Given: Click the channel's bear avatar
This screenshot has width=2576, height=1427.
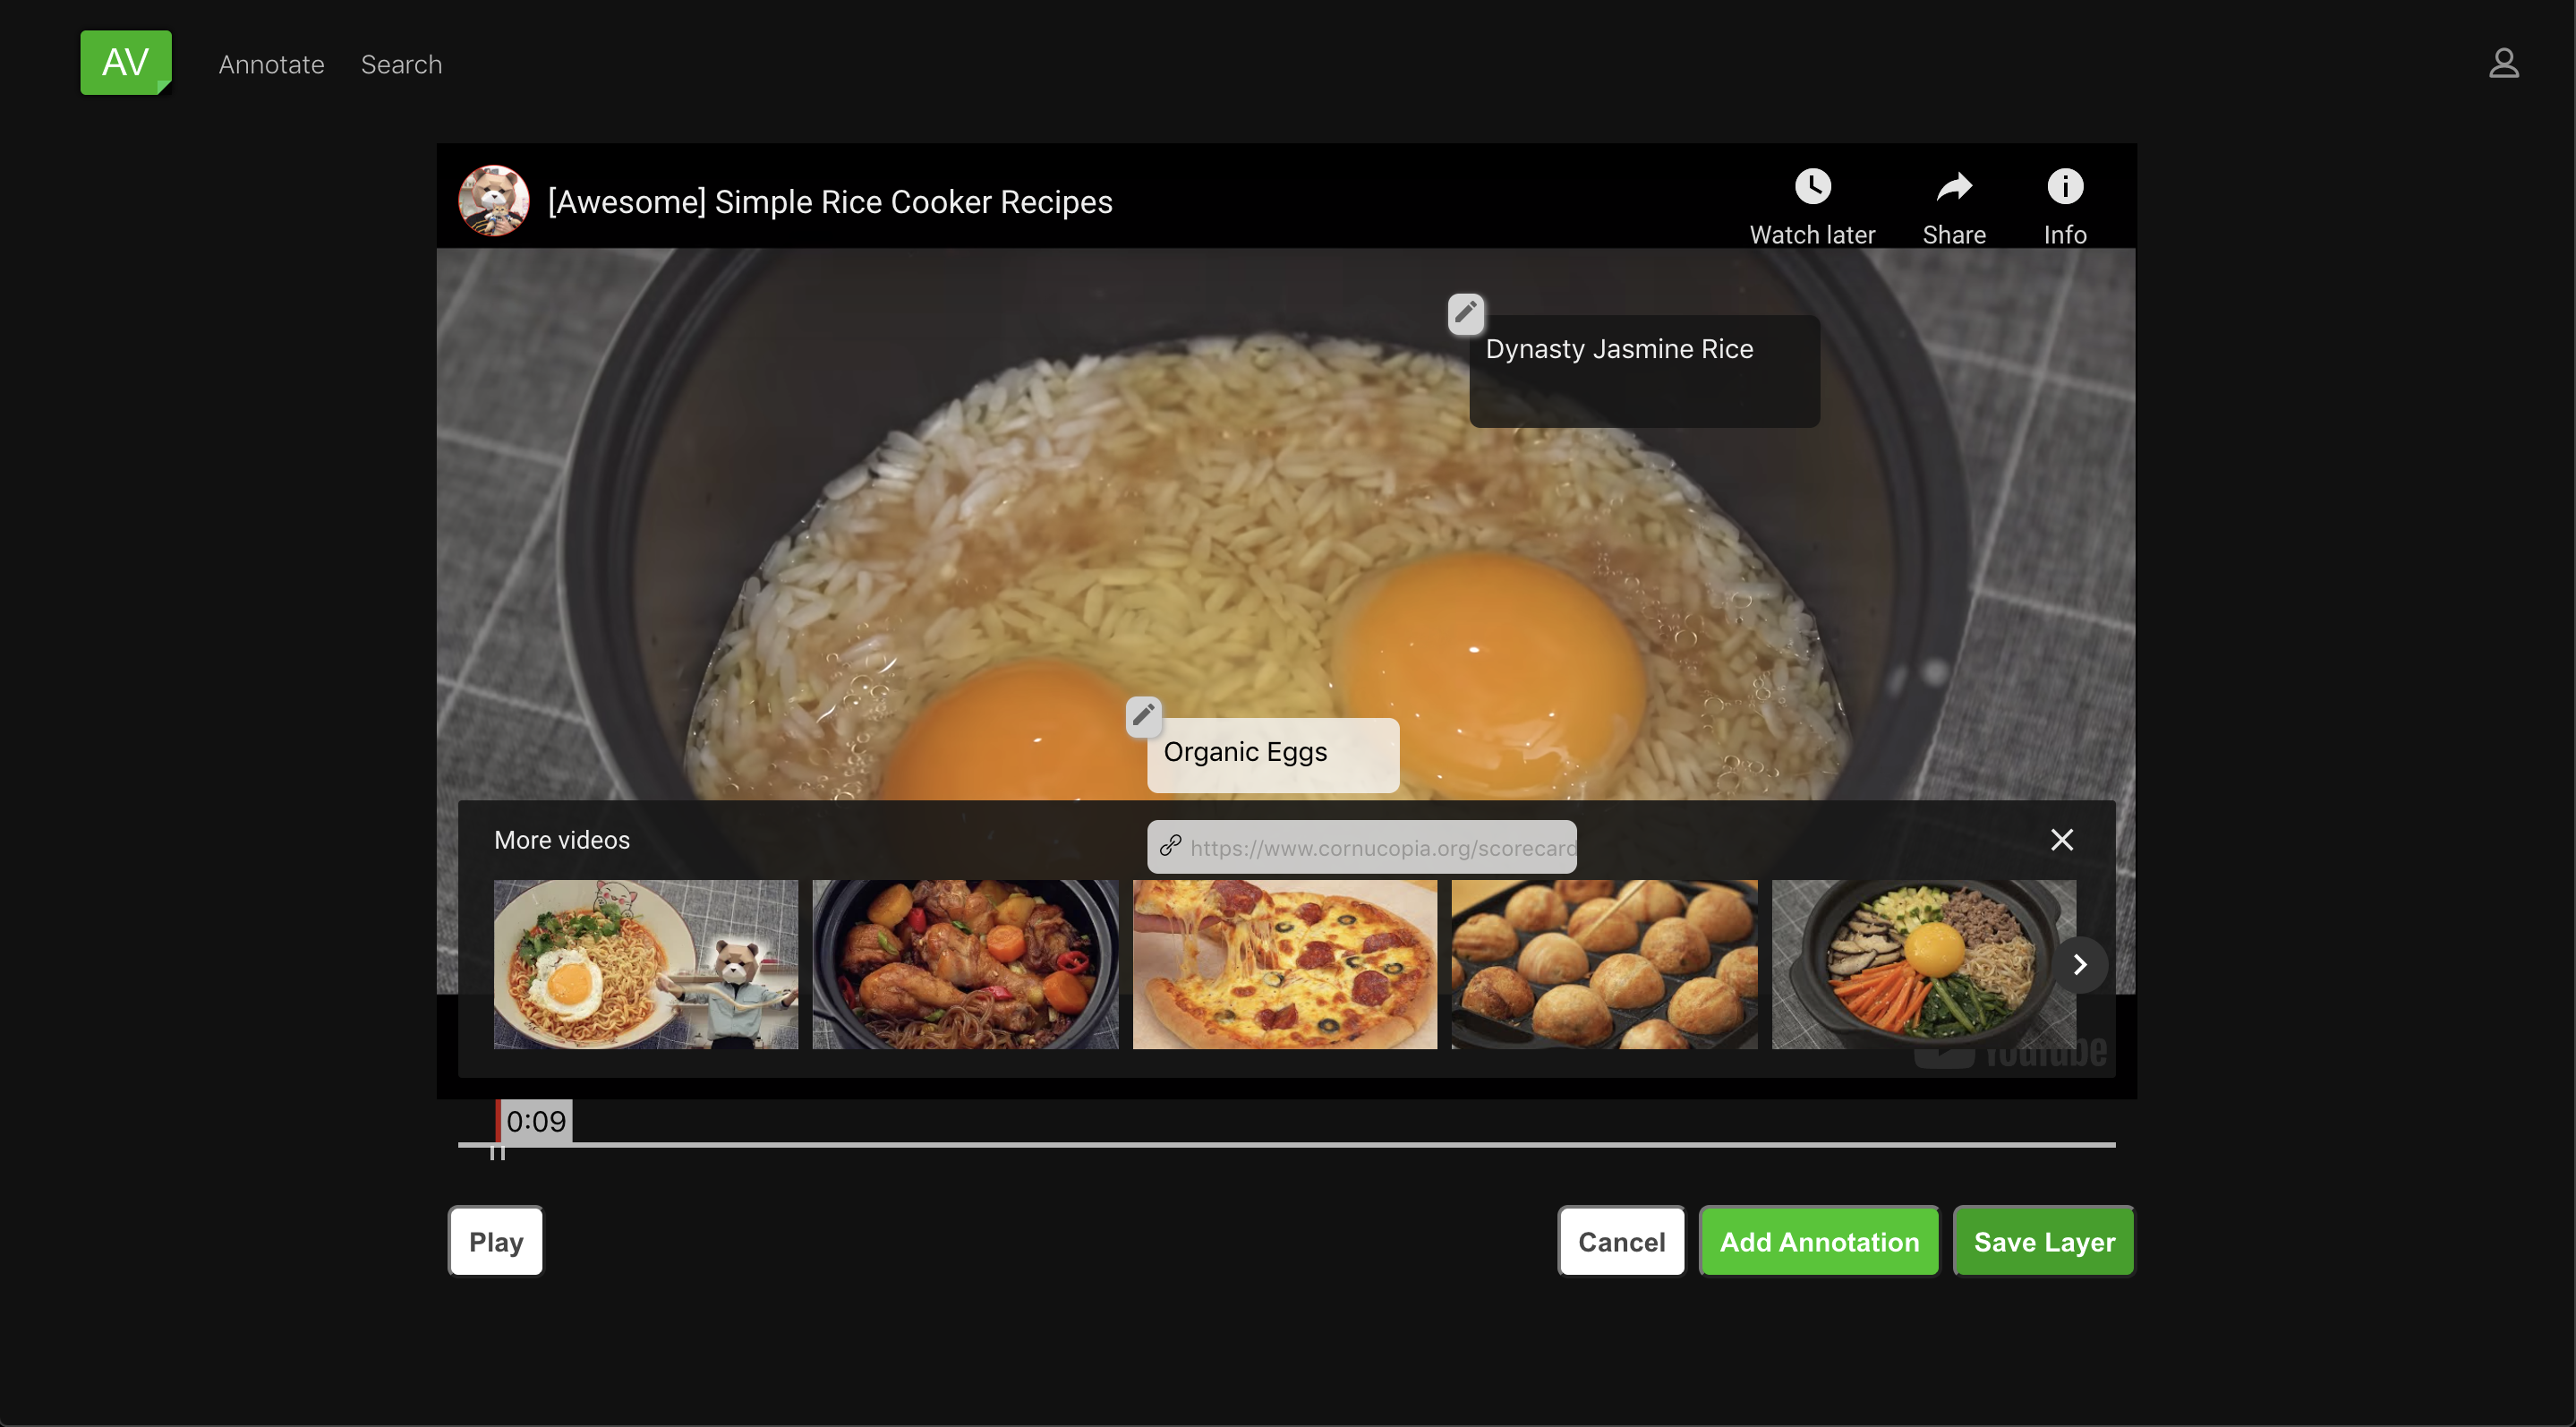Looking at the screenshot, I should click(492, 200).
